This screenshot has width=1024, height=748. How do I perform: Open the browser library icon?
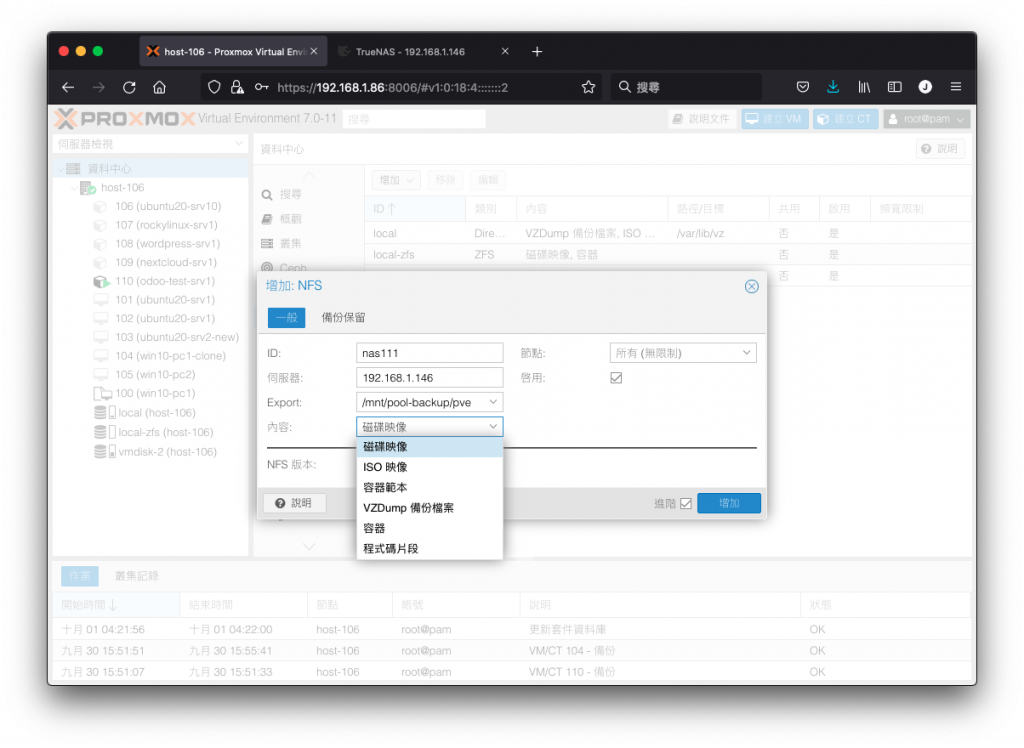[864, 87]
